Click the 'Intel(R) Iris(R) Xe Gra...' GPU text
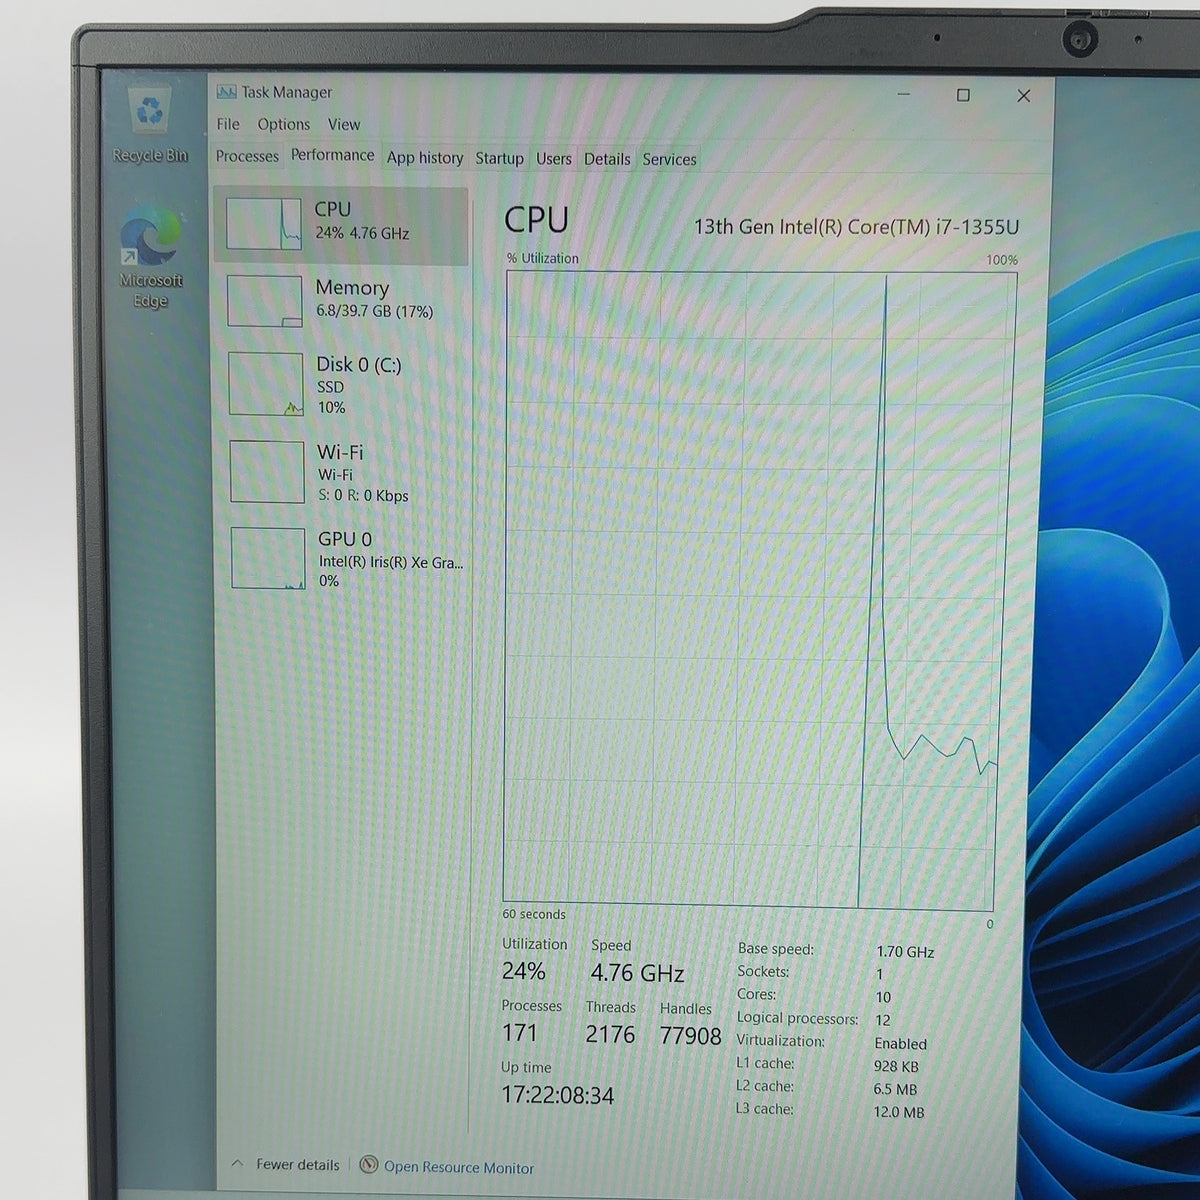Image resolution: width=1200 pixels, height=1200 pixels. [x=390, y=562]
